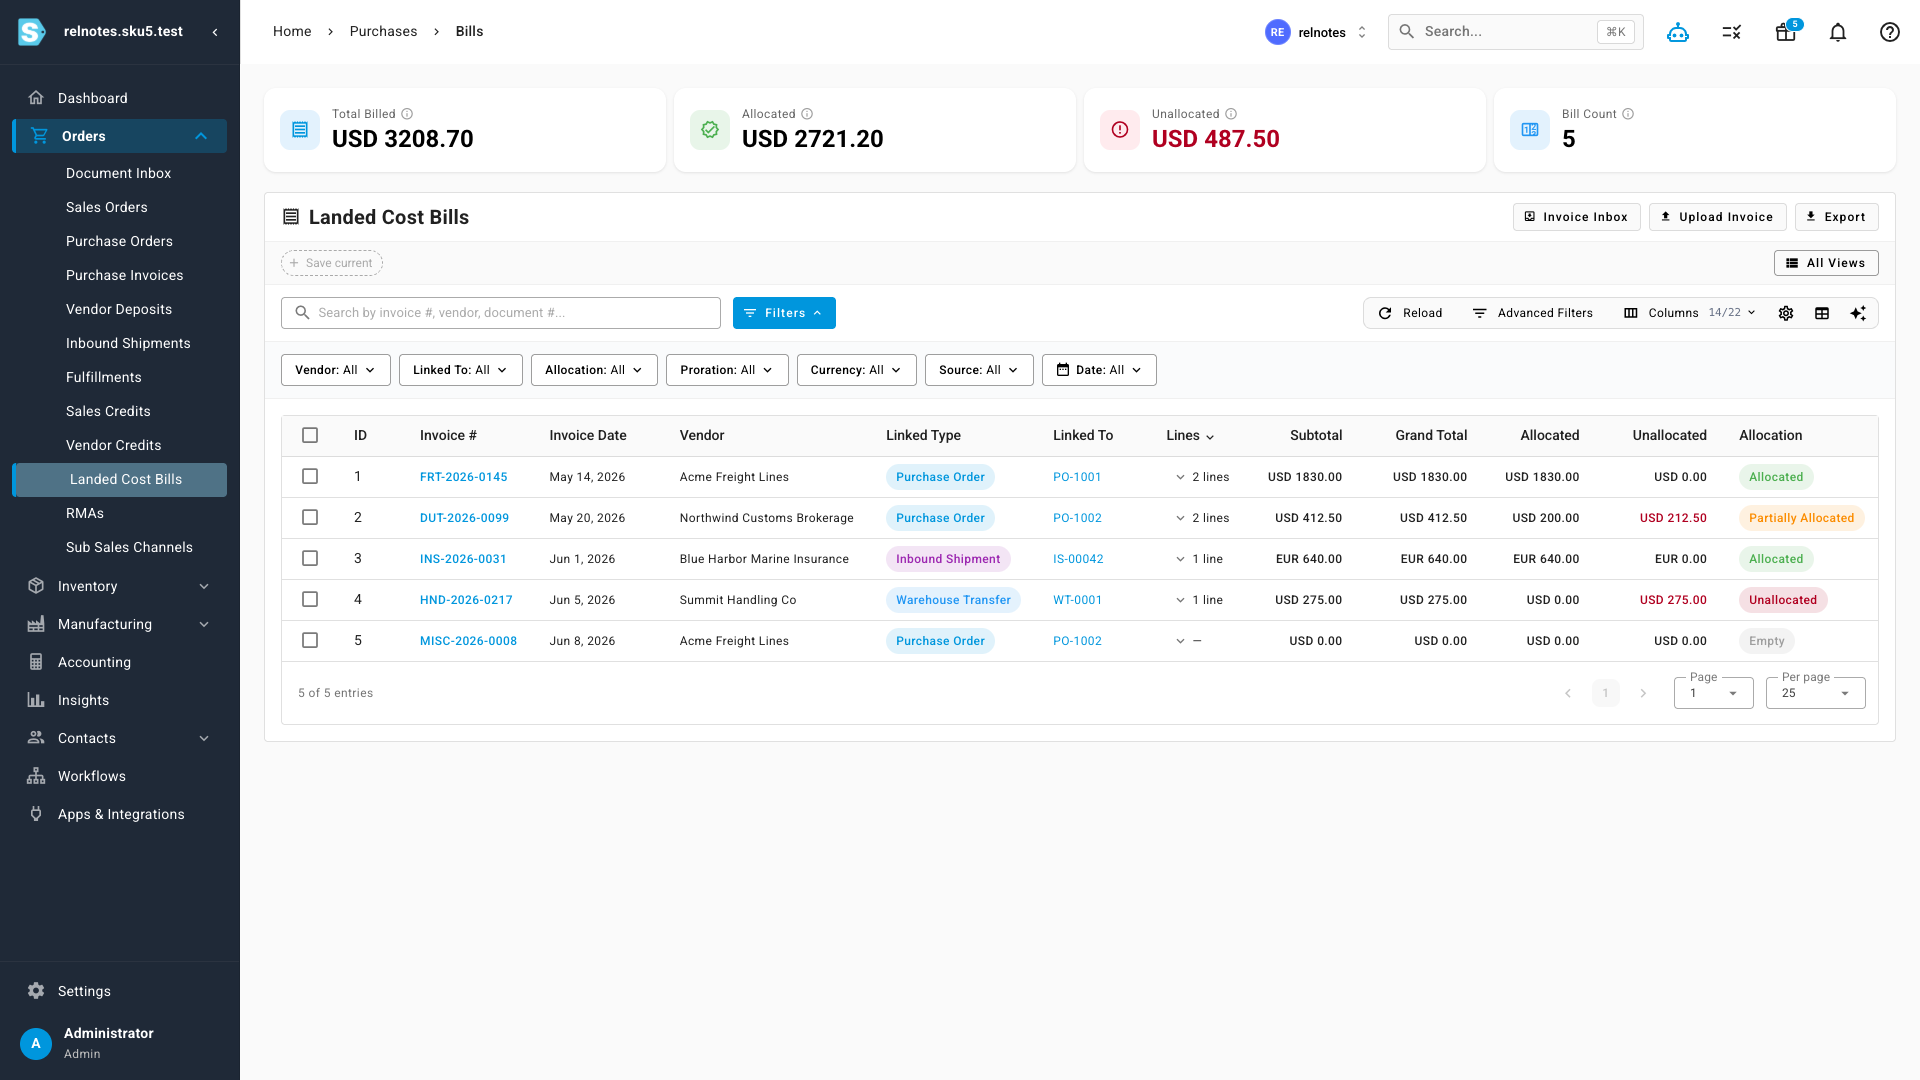The height and width of the screenshot is (1080, 1920).
Task: Open Dashboard in the sidebar
Action: 92,98
